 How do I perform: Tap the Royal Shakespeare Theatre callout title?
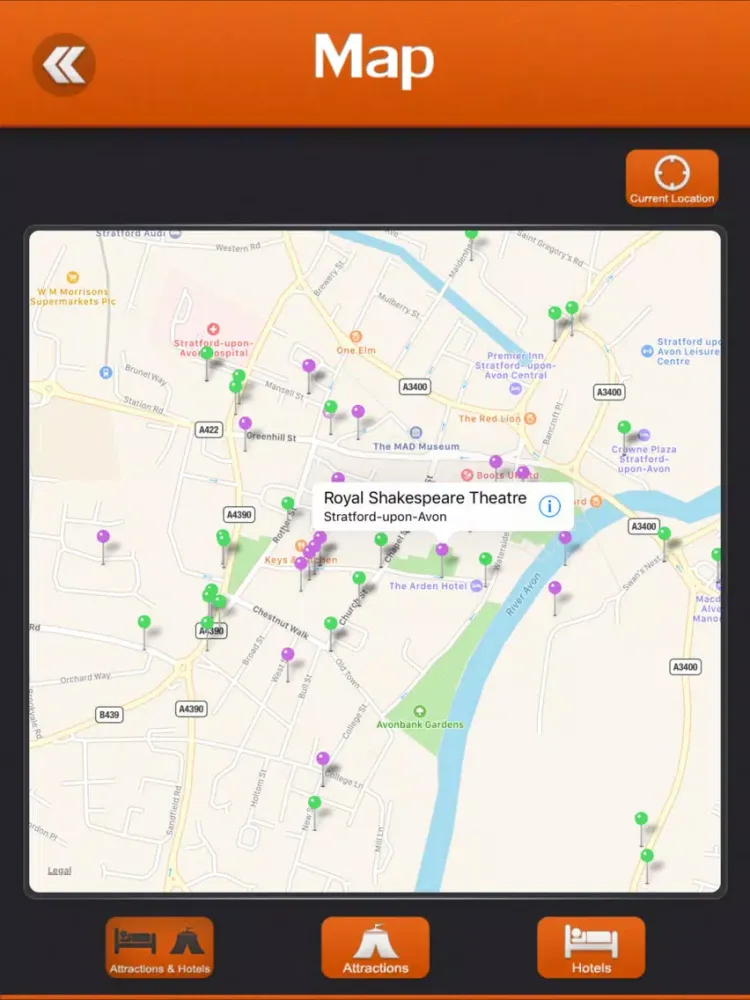[x=425, y=498]
